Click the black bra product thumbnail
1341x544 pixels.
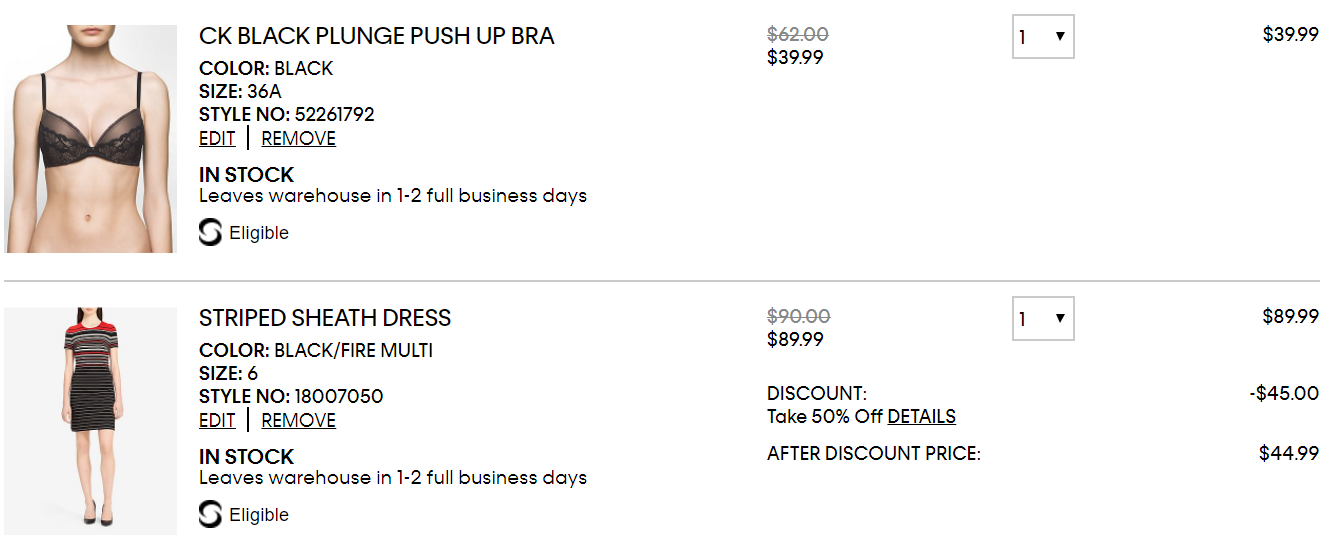(91, 139)
